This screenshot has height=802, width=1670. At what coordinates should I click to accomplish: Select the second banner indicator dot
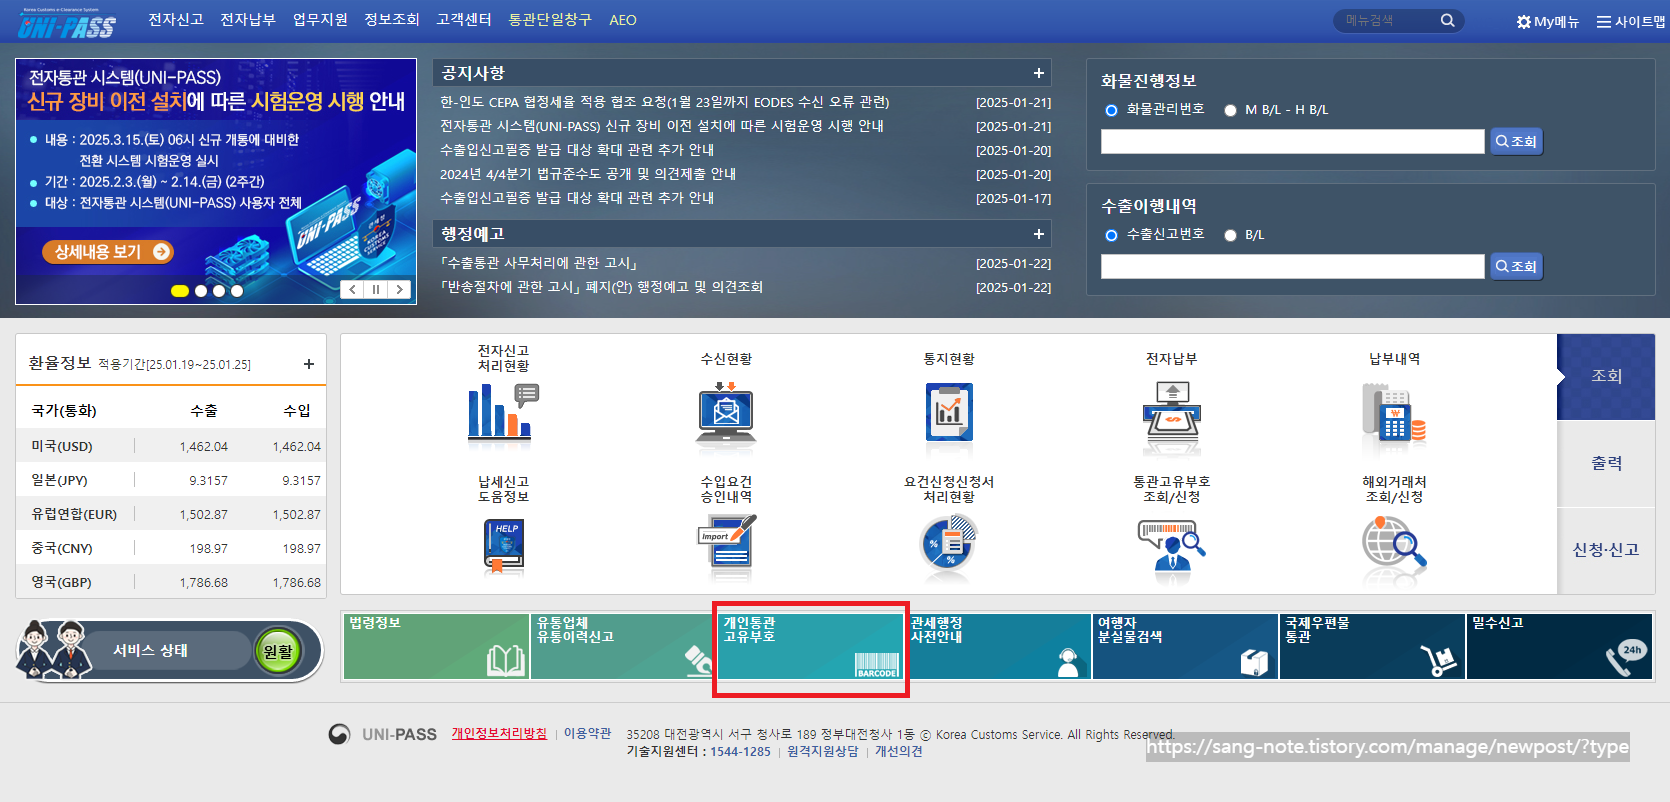coord(201,291)
